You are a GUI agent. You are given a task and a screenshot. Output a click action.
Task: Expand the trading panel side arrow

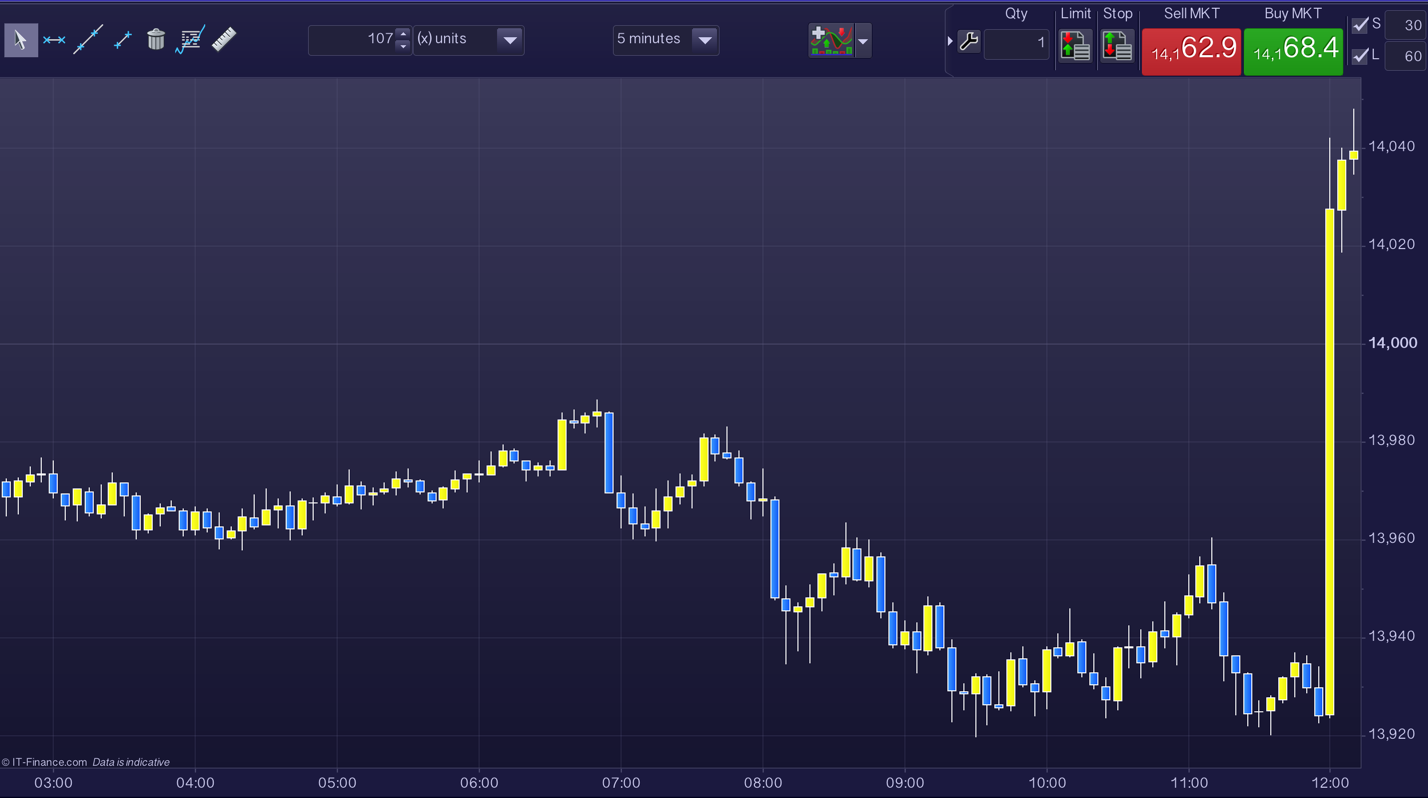(950, 42)
